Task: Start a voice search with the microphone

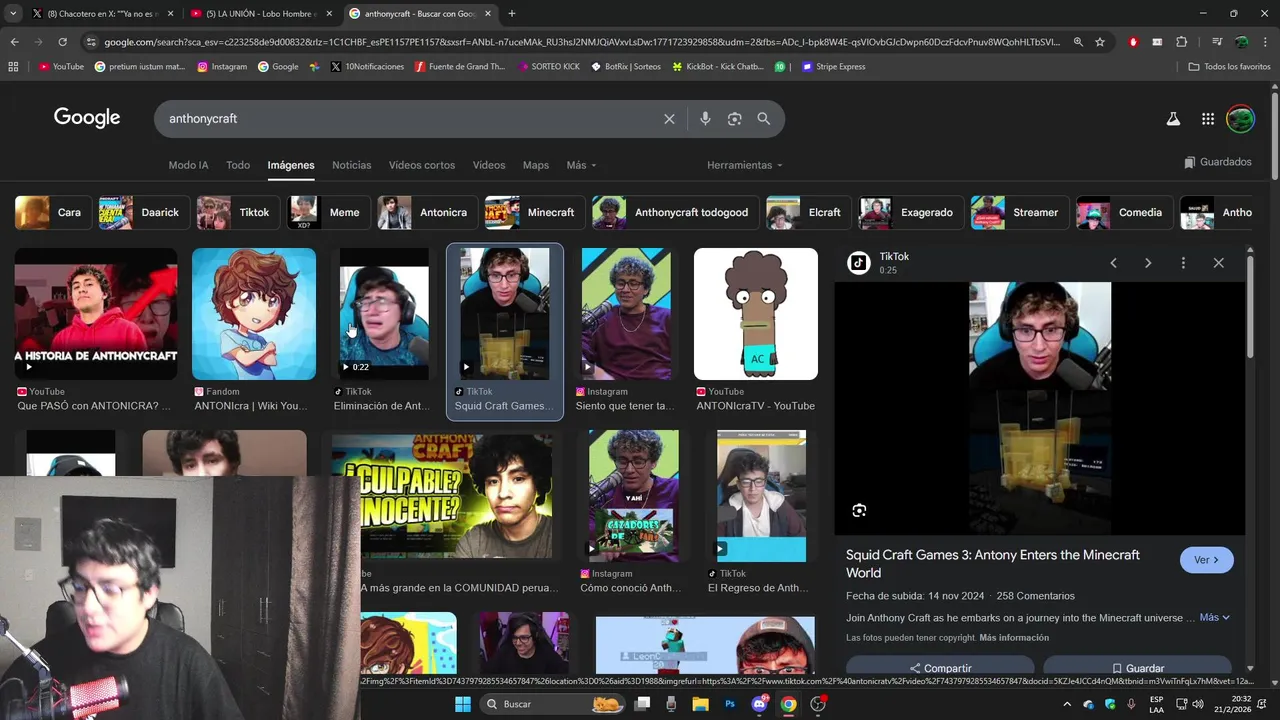Action: (705, 119)
